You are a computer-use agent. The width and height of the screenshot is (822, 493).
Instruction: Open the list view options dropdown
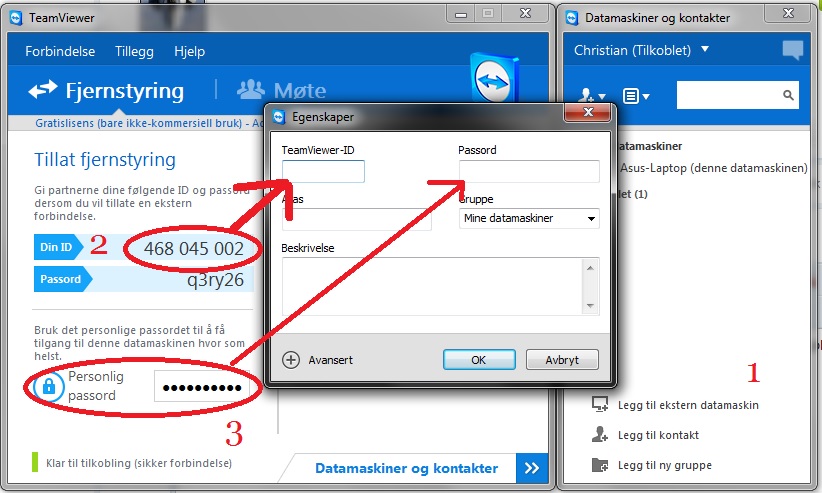[636, 96]
